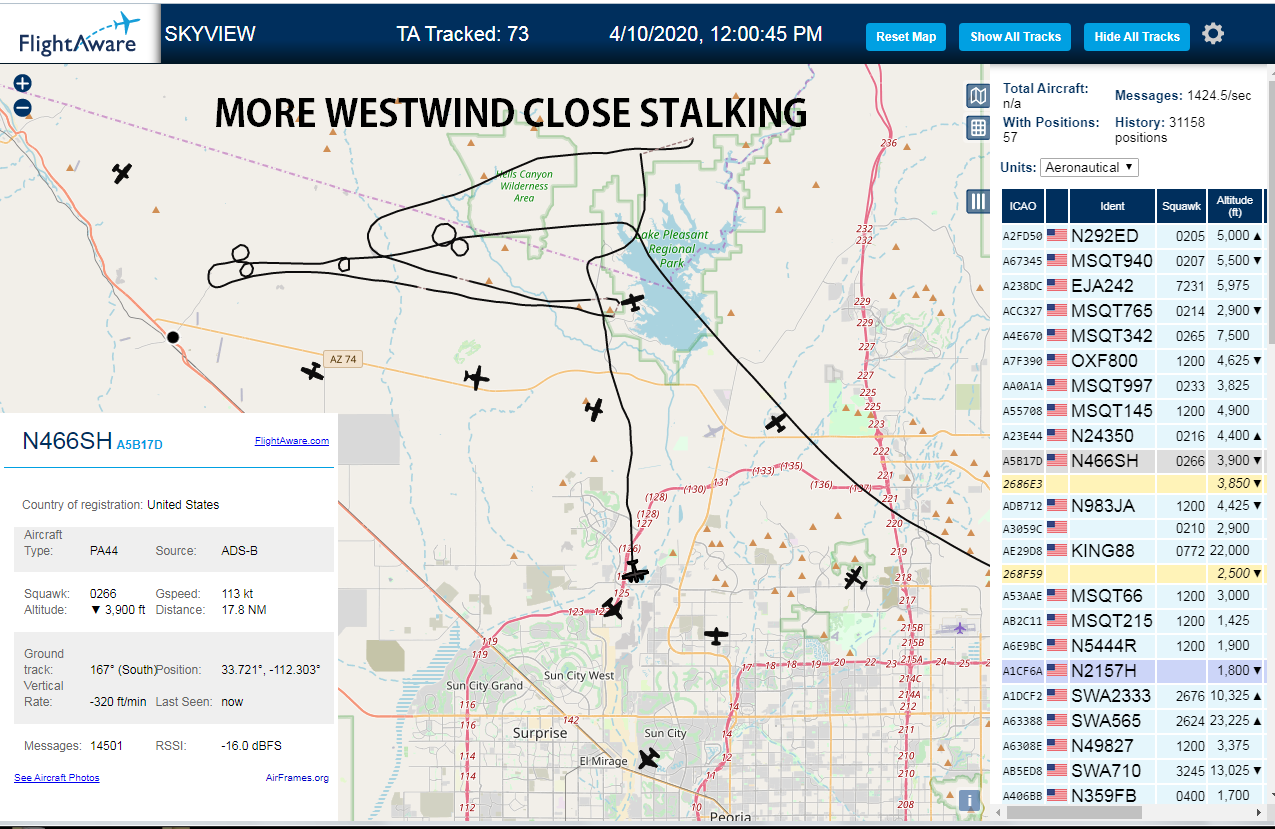Click the SKYVIEW title in the header
This screenshot has height=829, width=1275.
click(210, 34)
